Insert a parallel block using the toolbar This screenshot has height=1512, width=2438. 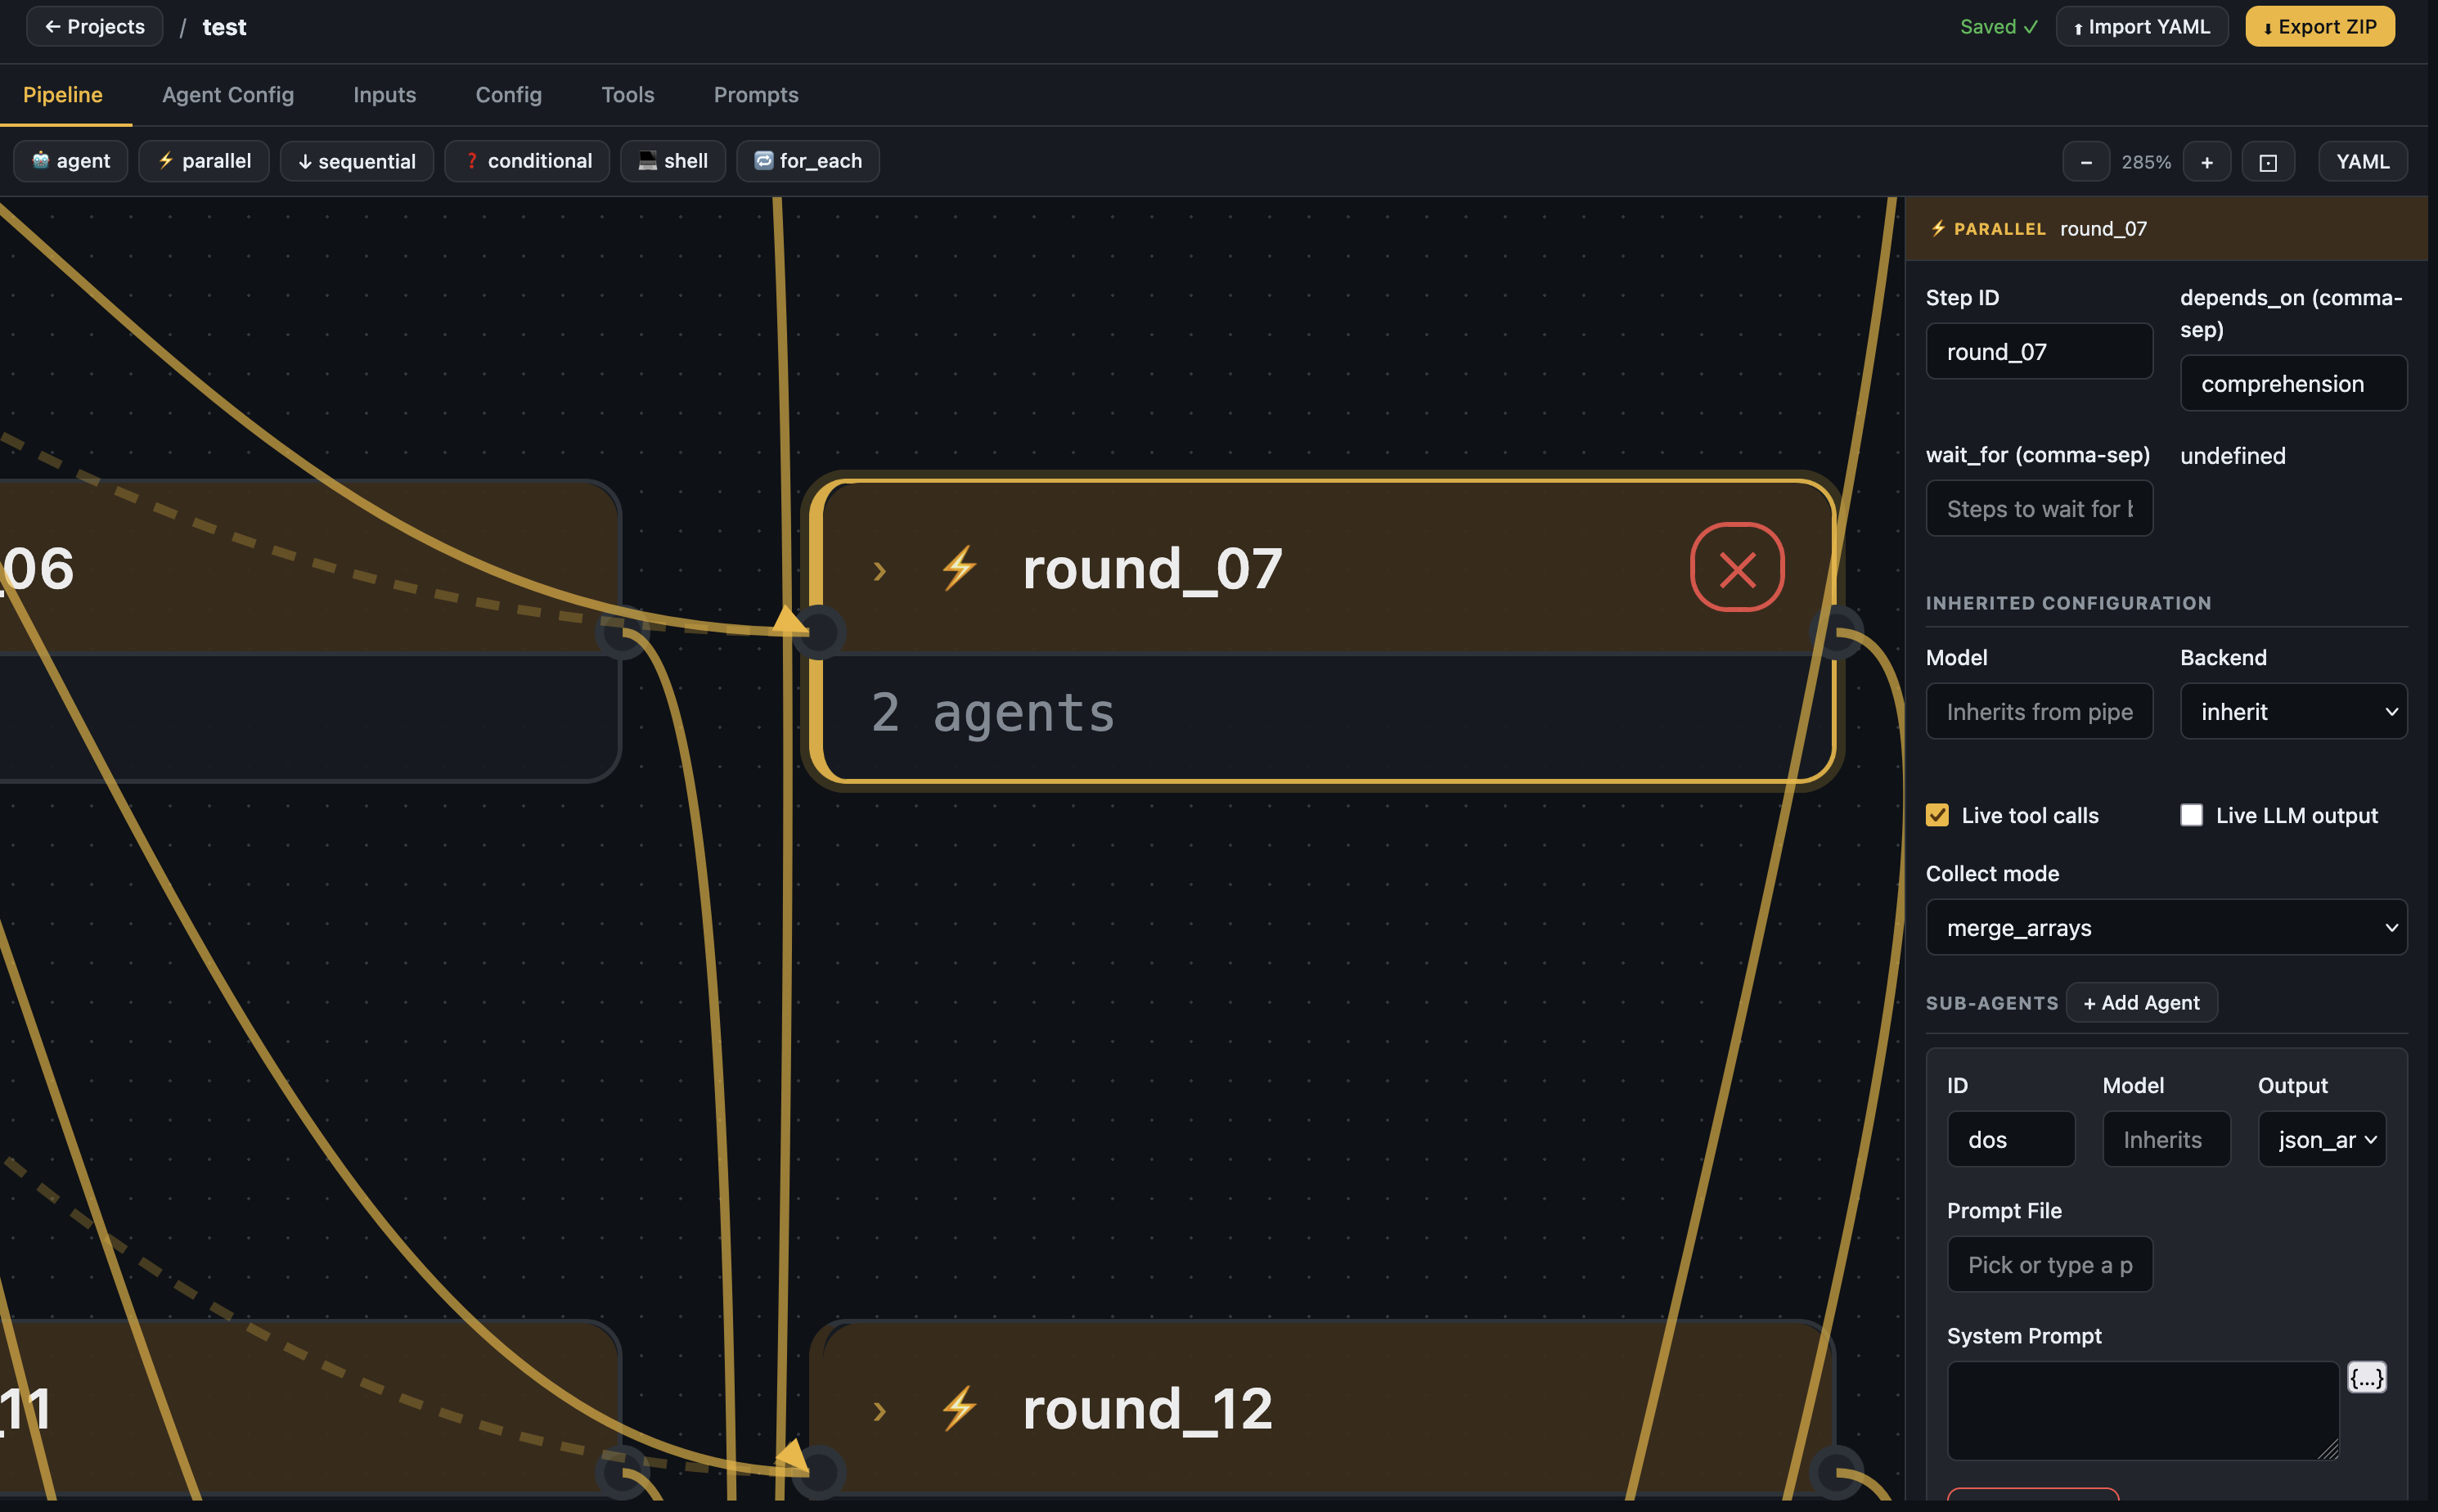[x=204, y=161]
